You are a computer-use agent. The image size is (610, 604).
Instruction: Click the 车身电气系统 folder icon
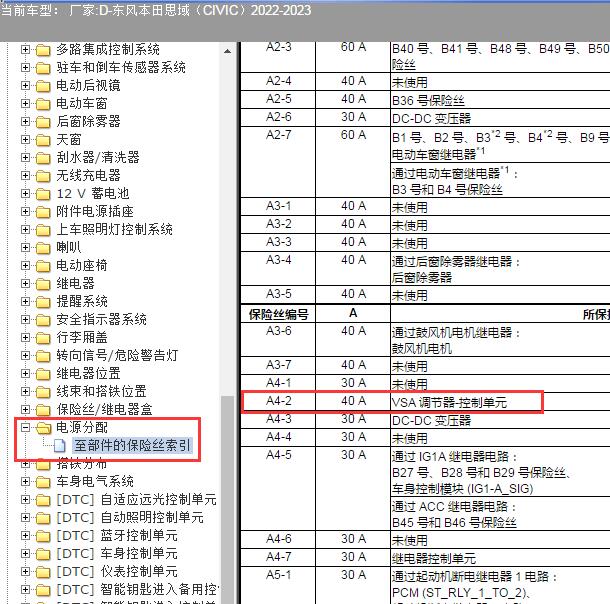[x=43, y=482]
